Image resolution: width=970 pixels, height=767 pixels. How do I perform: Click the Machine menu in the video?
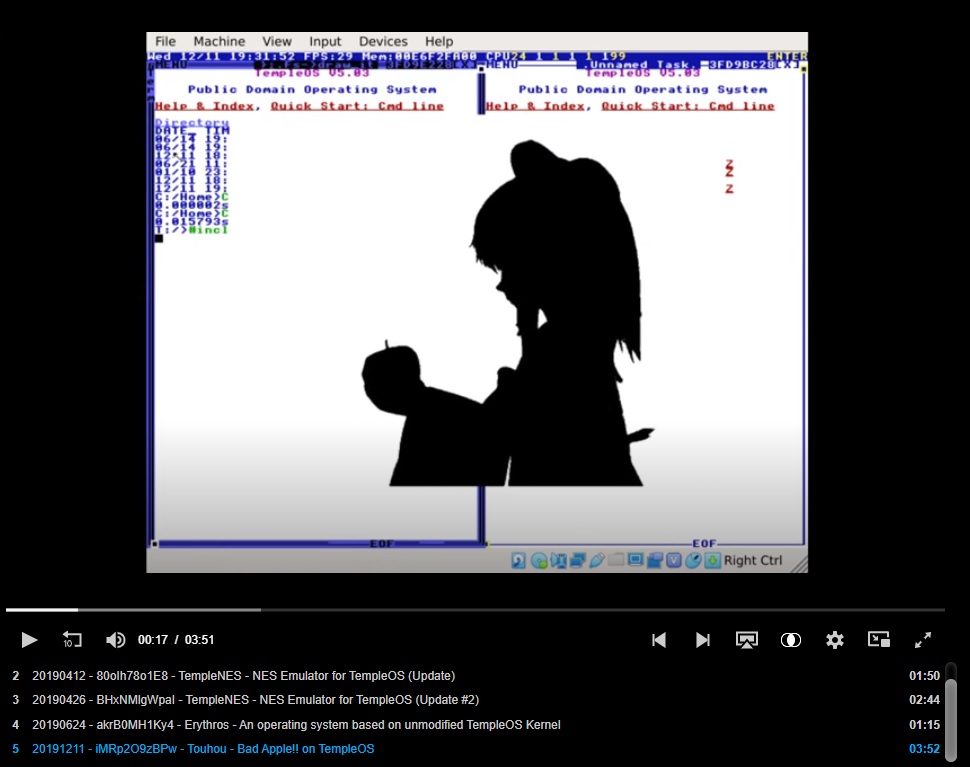click(x=219, y=41)
